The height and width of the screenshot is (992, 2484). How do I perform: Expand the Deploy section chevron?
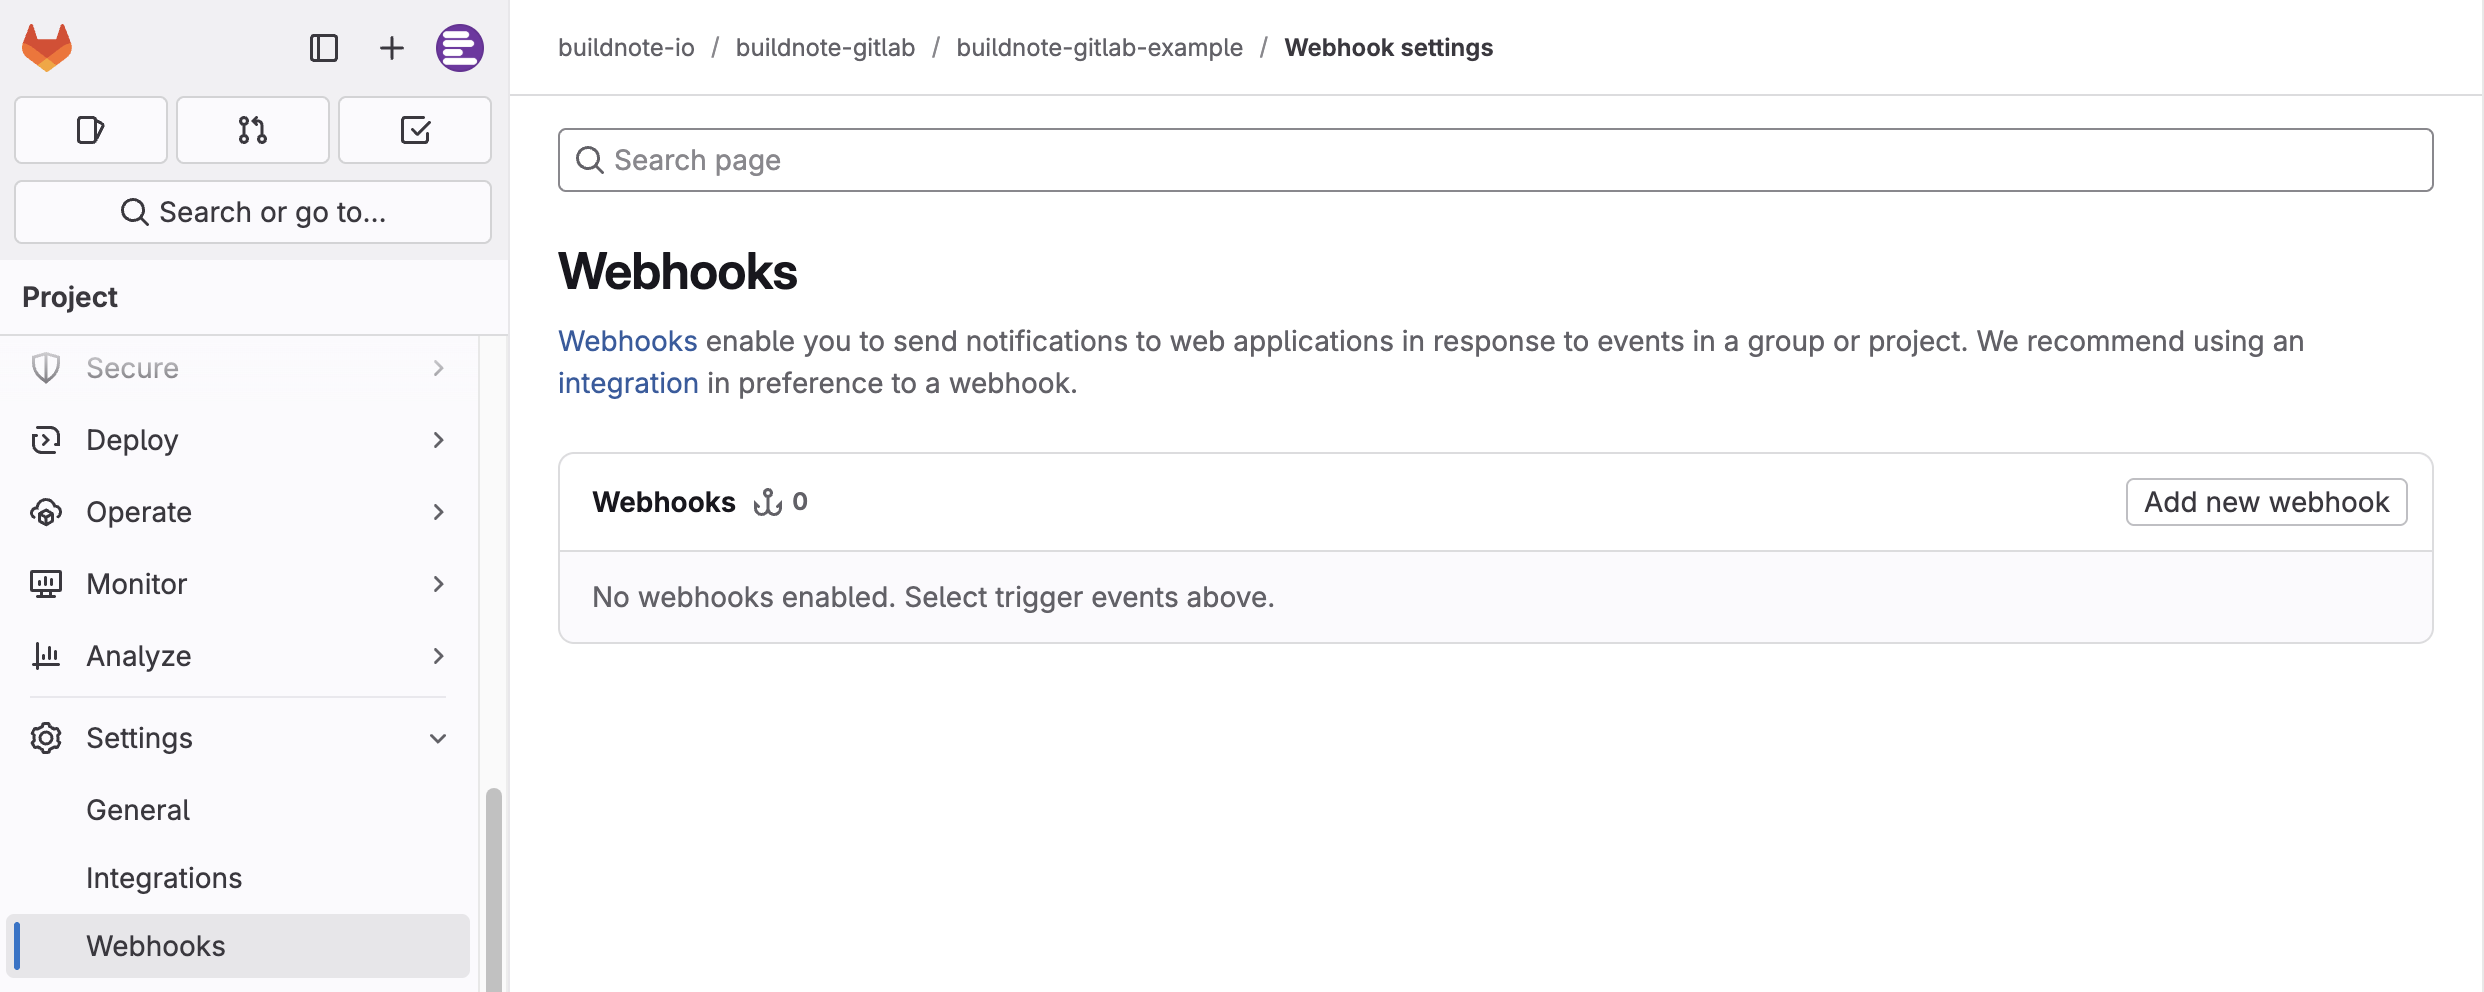coord(438,440)
